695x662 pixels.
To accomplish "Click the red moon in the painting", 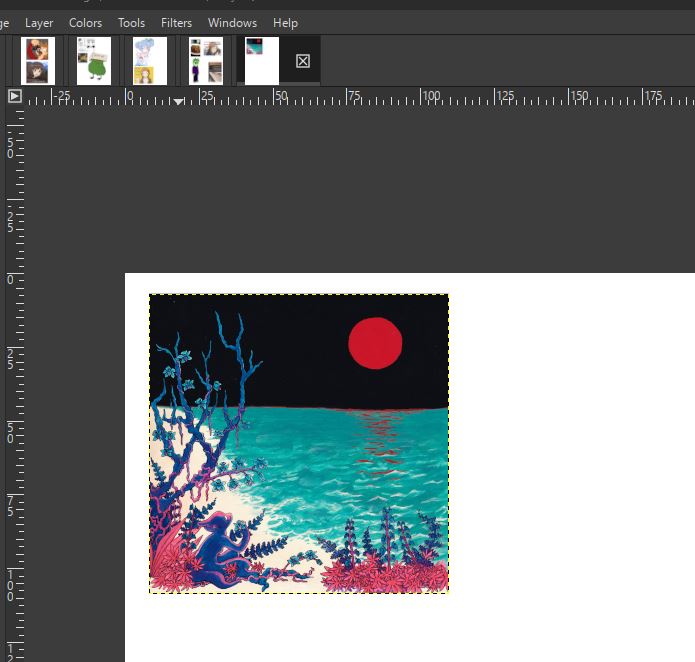I will 375,343.
